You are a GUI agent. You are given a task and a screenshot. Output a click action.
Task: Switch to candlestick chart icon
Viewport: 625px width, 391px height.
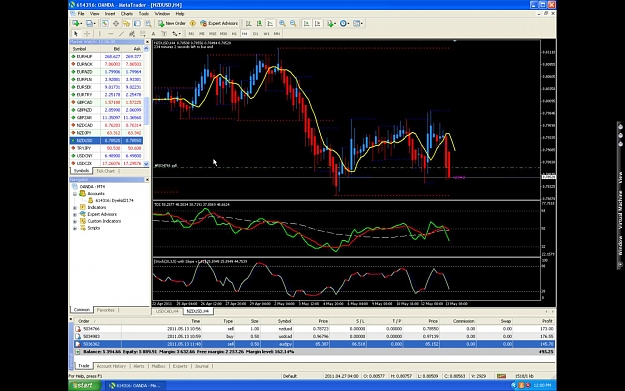[259, 24]
